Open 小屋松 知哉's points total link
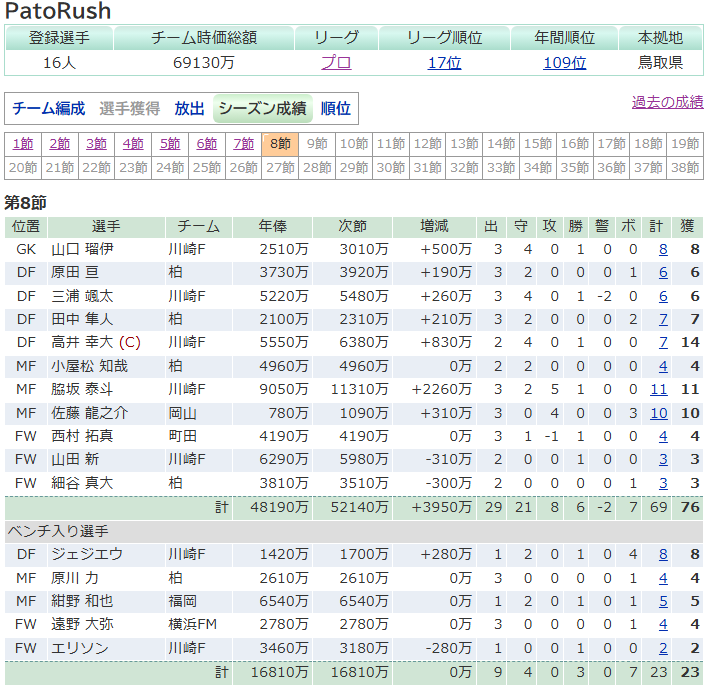The width and height of the screenshot is (707, 687). point(663,366)
